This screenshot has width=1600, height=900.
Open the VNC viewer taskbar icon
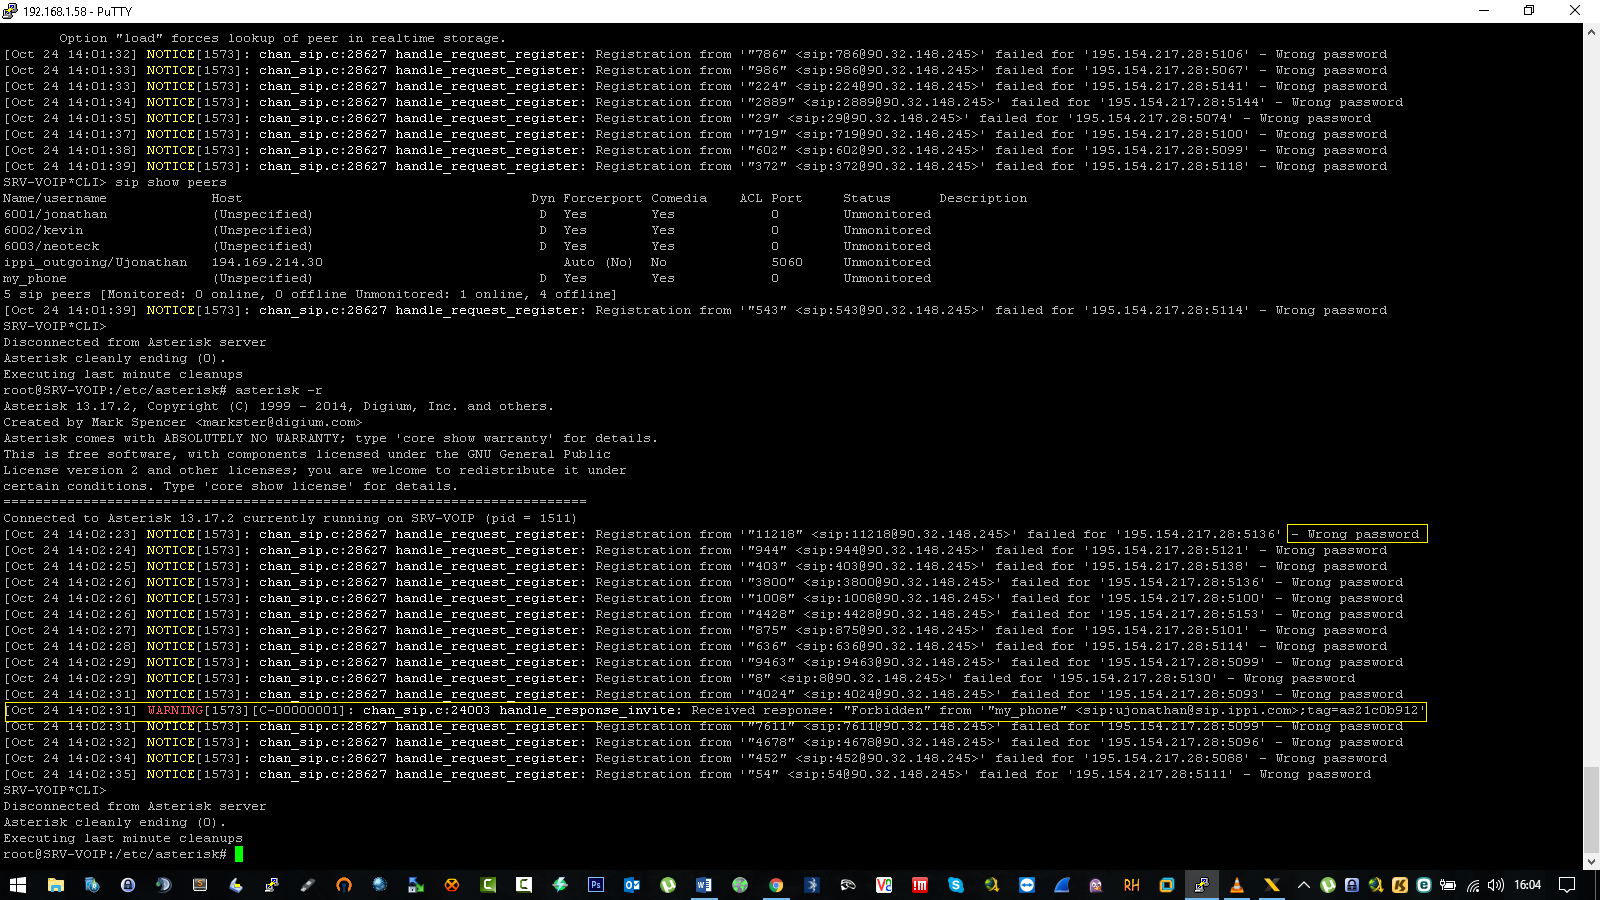(x=884, y=885)
